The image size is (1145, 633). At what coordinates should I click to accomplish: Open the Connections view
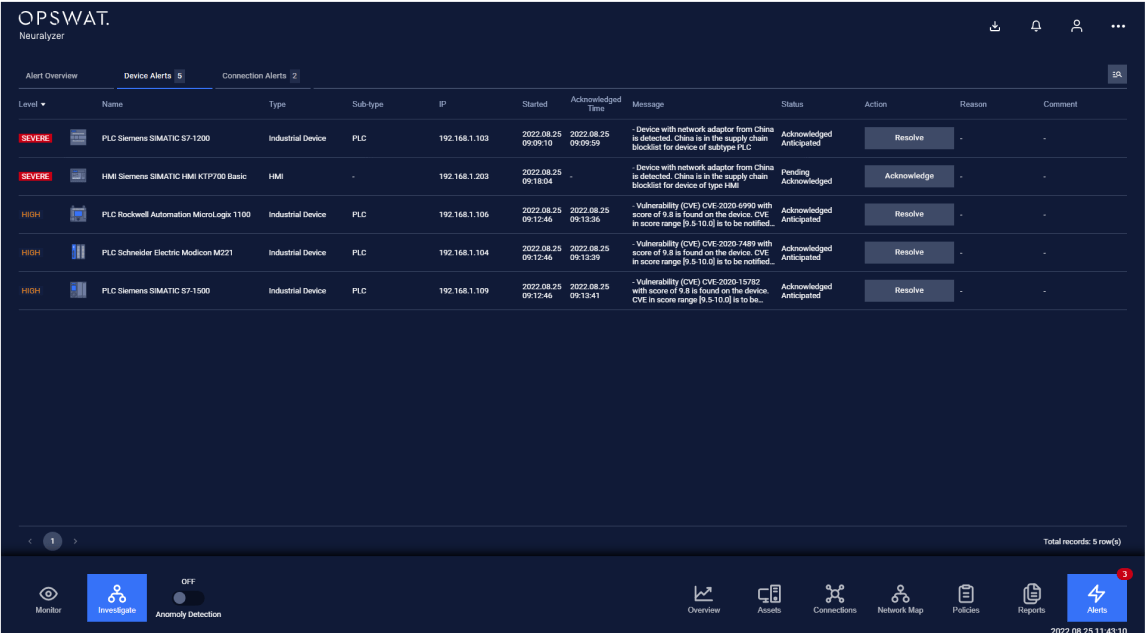[x=835, y=598]
